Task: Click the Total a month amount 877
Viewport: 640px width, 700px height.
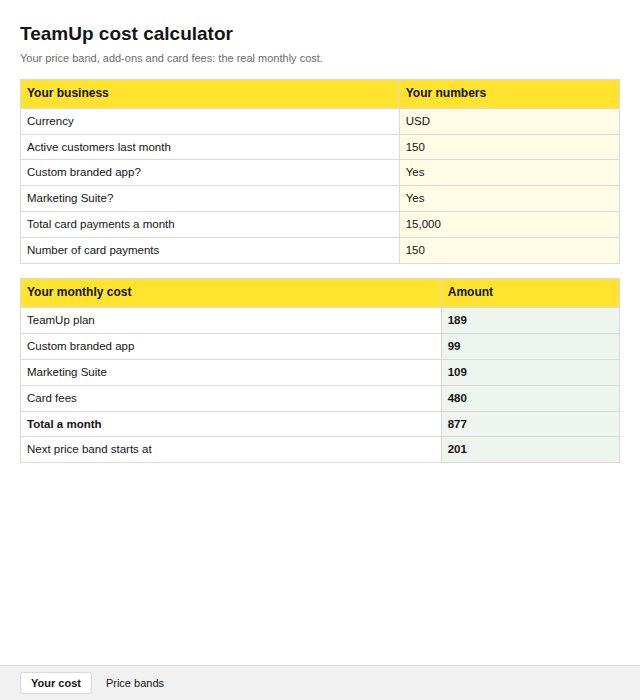Action: pos(530,424)
